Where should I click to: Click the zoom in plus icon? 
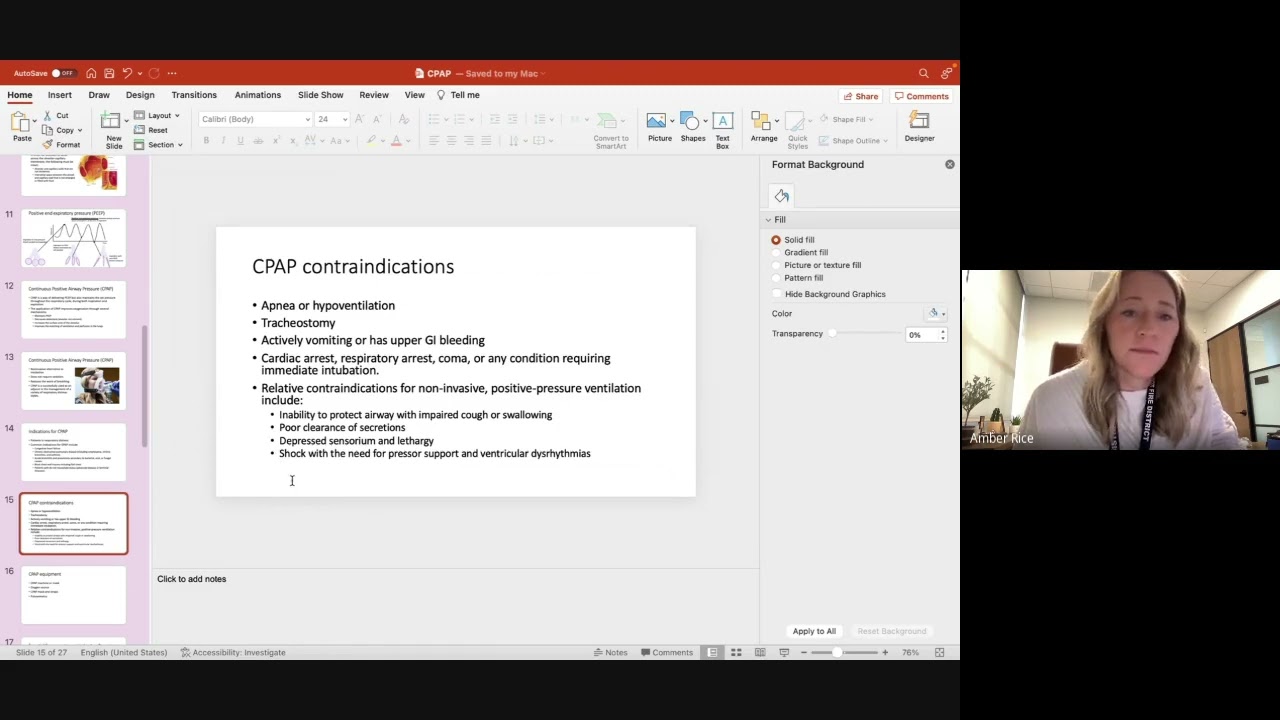point(884,652)
